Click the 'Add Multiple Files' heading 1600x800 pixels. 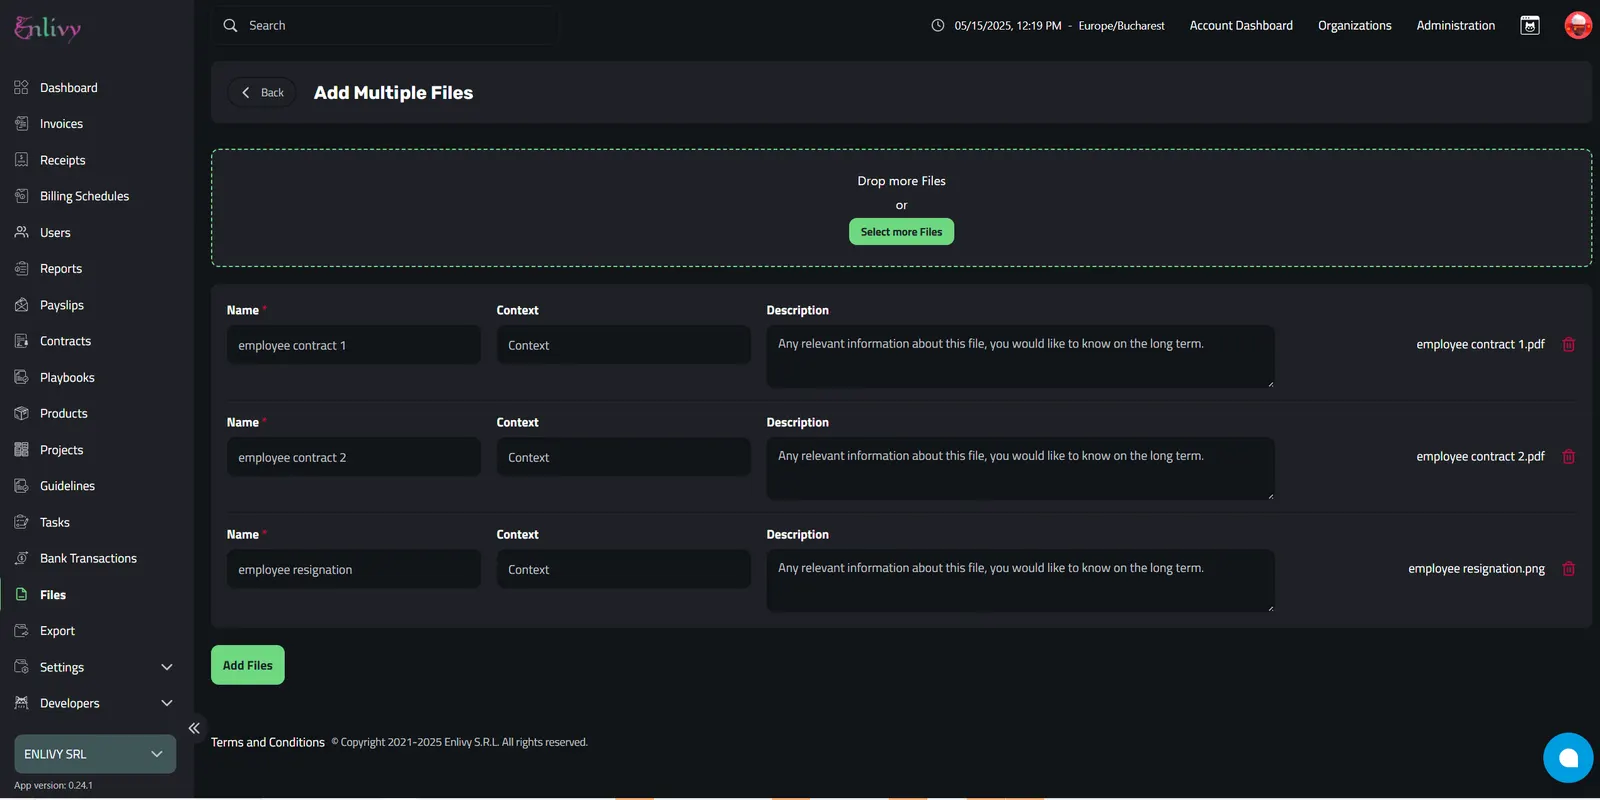(393, 93)
